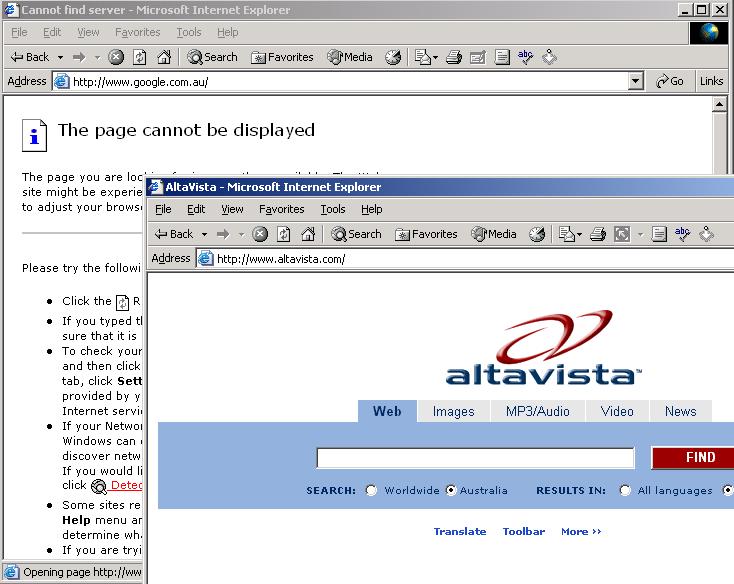Click AltaVista search text field
Image resolution: width=734 pixels, height=584 pixels.
click(x=476, y=458)
